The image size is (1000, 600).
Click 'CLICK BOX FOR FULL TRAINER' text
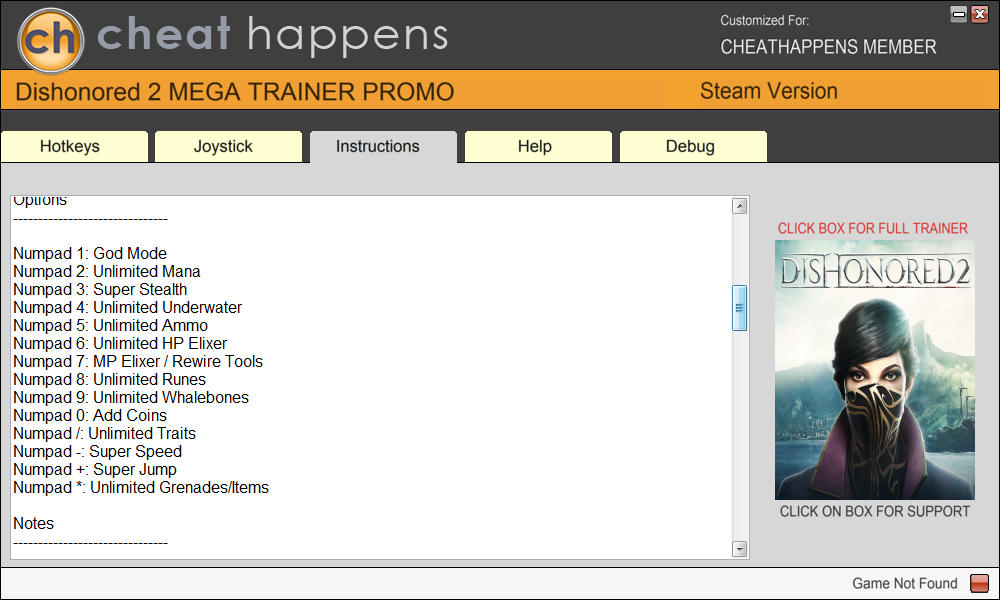[x=873, y=228]
